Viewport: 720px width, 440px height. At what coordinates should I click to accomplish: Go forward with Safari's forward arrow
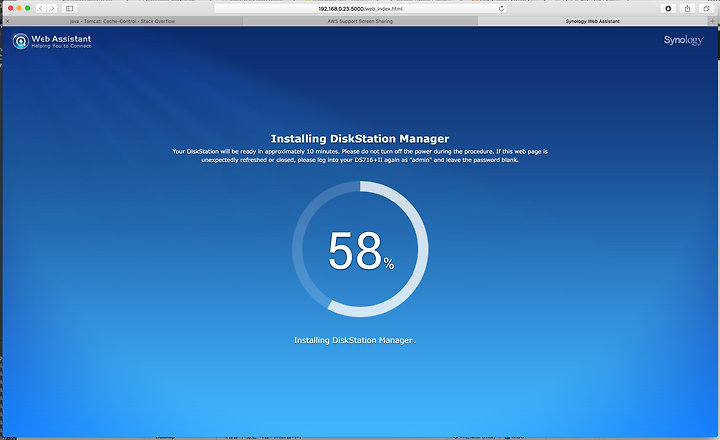point(52,8)
